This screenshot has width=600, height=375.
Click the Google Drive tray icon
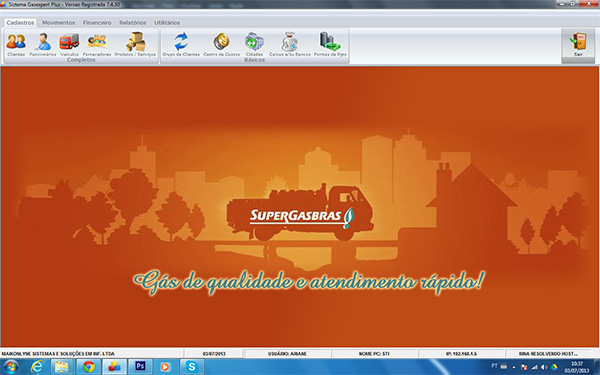[x=554, y=367]
